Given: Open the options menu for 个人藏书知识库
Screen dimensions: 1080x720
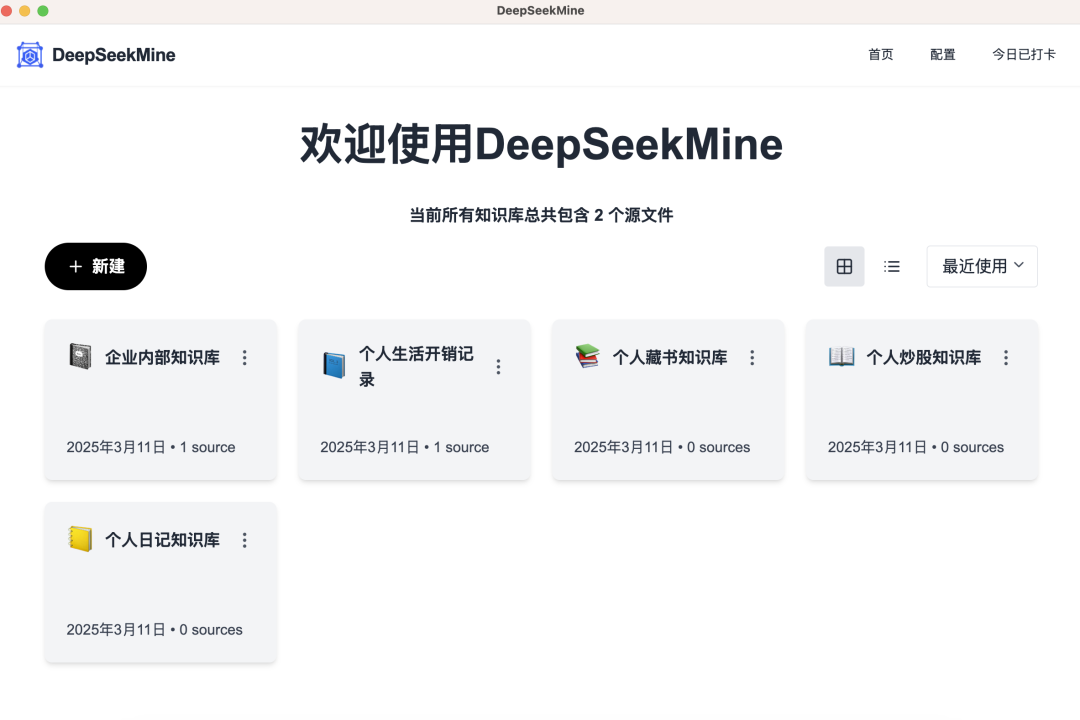Looking at the screenshot, I should click(752, 357).
